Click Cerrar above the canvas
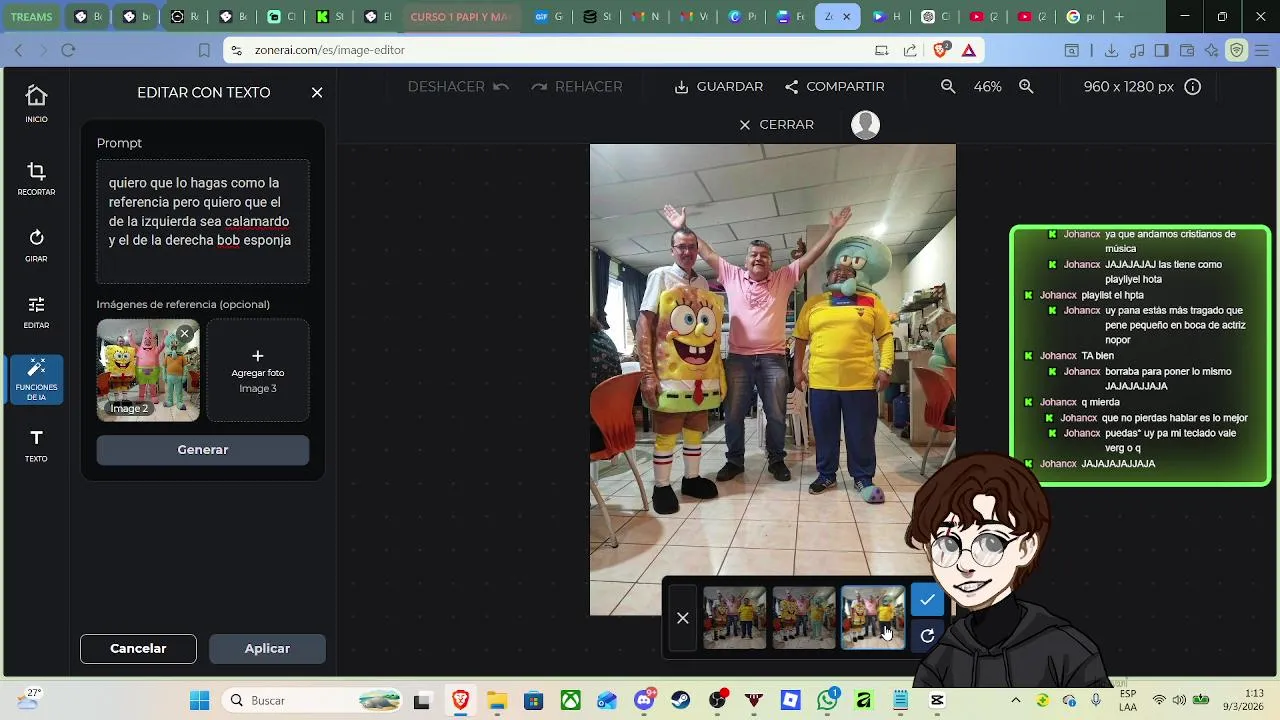Viewport: 1280px width, 720px height. (x=776, y=124)
